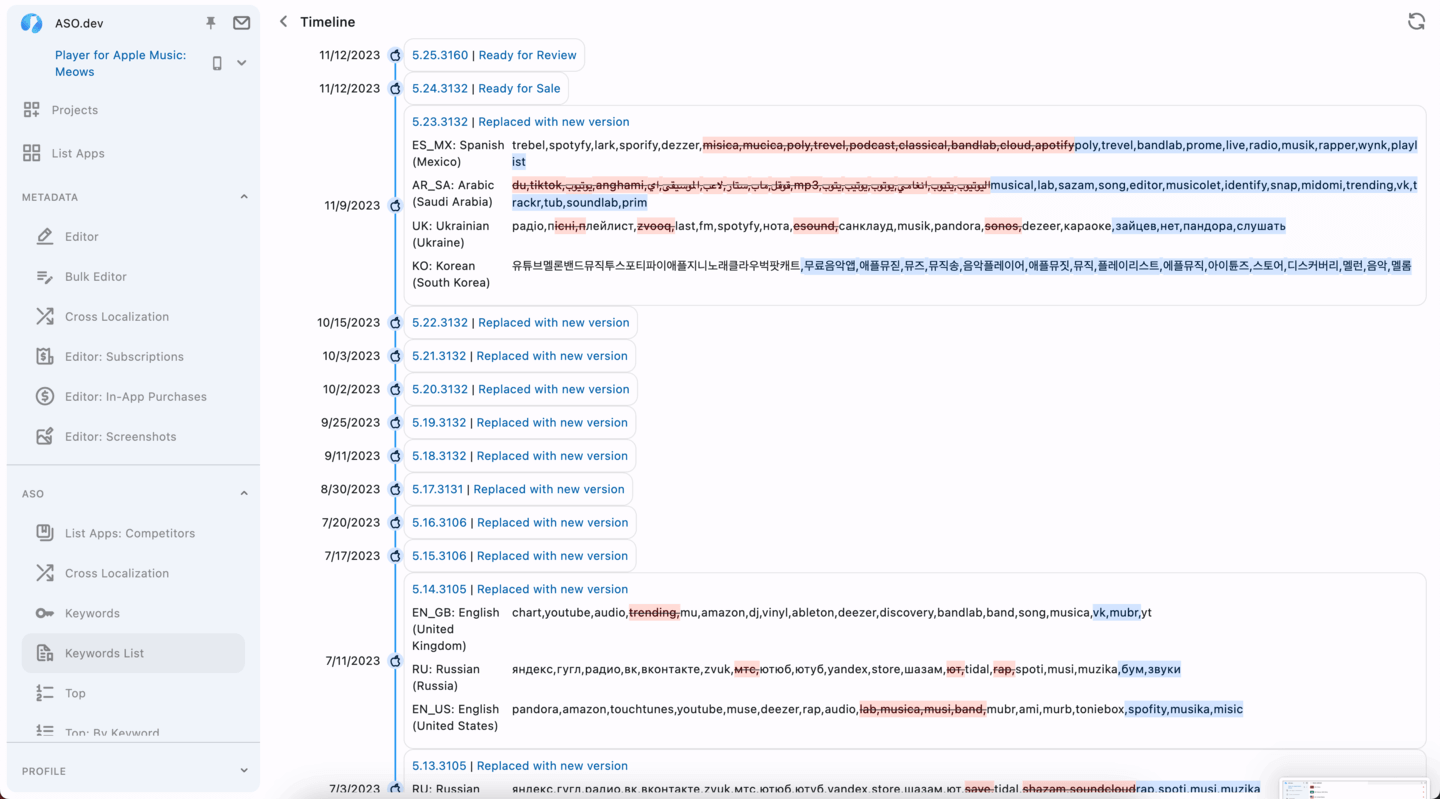This screenshot has width=1440, height=799.
Task: Open version 5.24.3132 link
Action: click(x=440, y=88)
